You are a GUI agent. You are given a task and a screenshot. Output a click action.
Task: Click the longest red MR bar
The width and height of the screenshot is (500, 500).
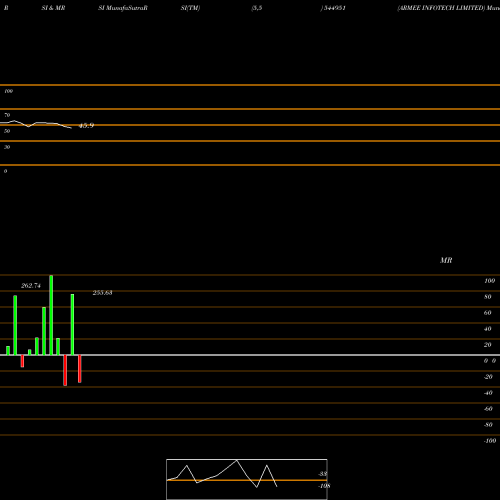pos(65,370)
